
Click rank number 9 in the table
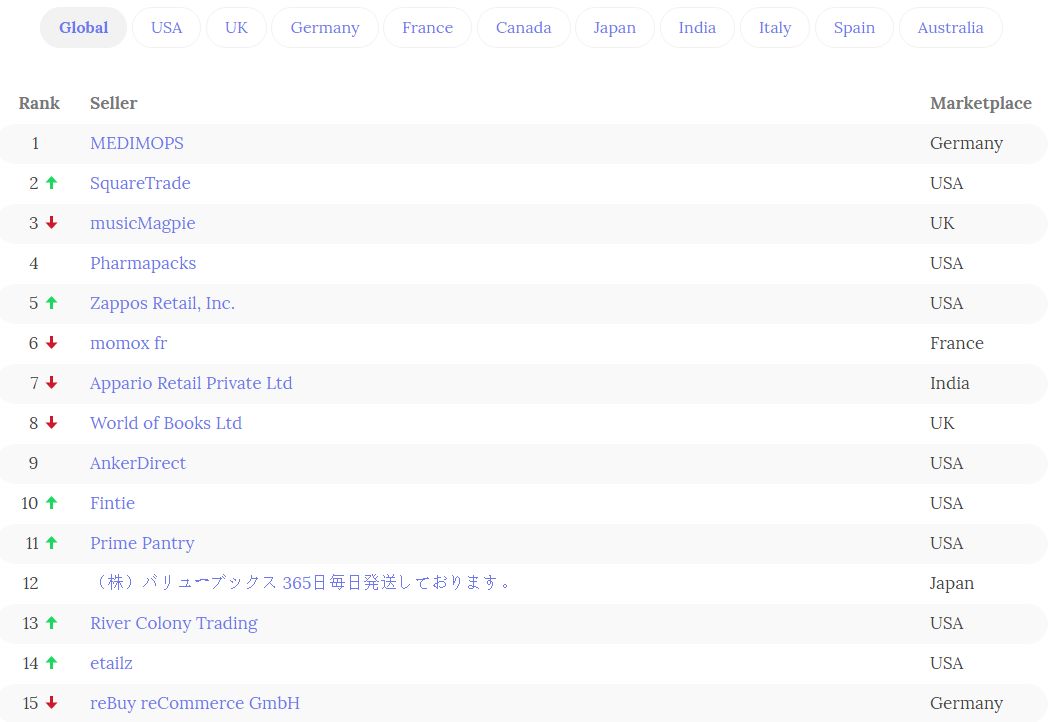(33, 463)
